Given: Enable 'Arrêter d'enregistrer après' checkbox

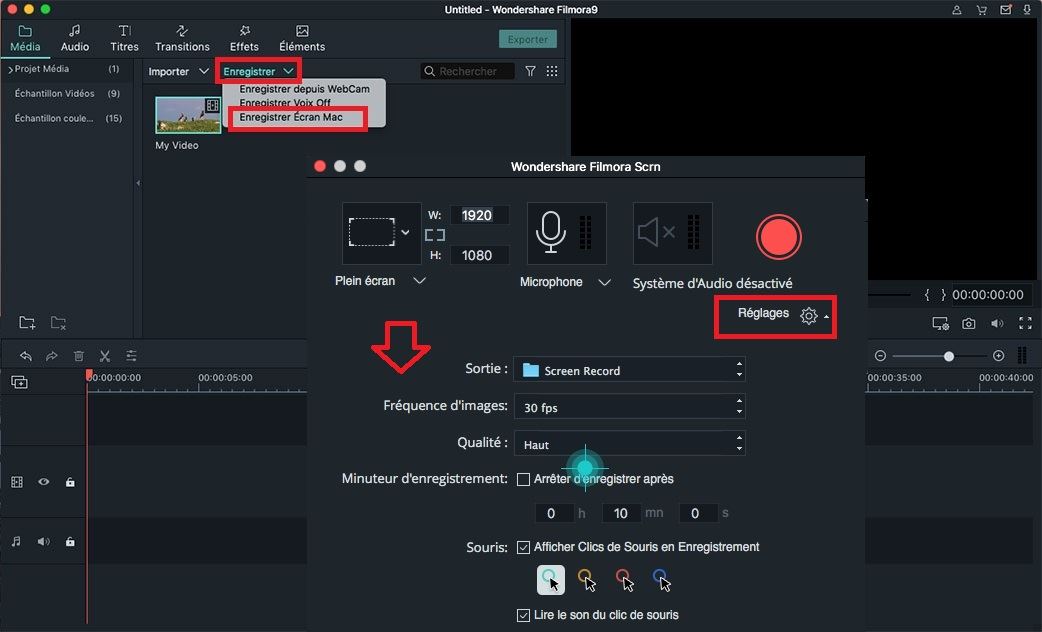Looking at the screenshot, I should coord(524,479).
